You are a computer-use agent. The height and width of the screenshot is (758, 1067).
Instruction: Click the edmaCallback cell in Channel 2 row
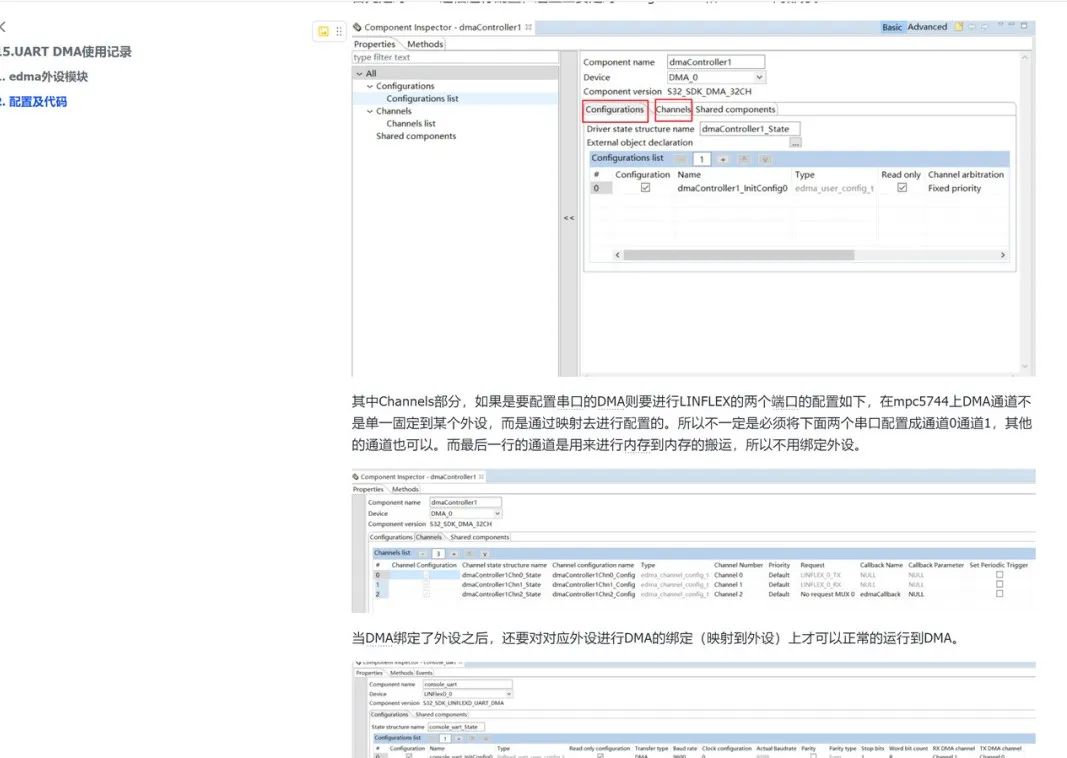pyautogui.click(x=880, y=594)
